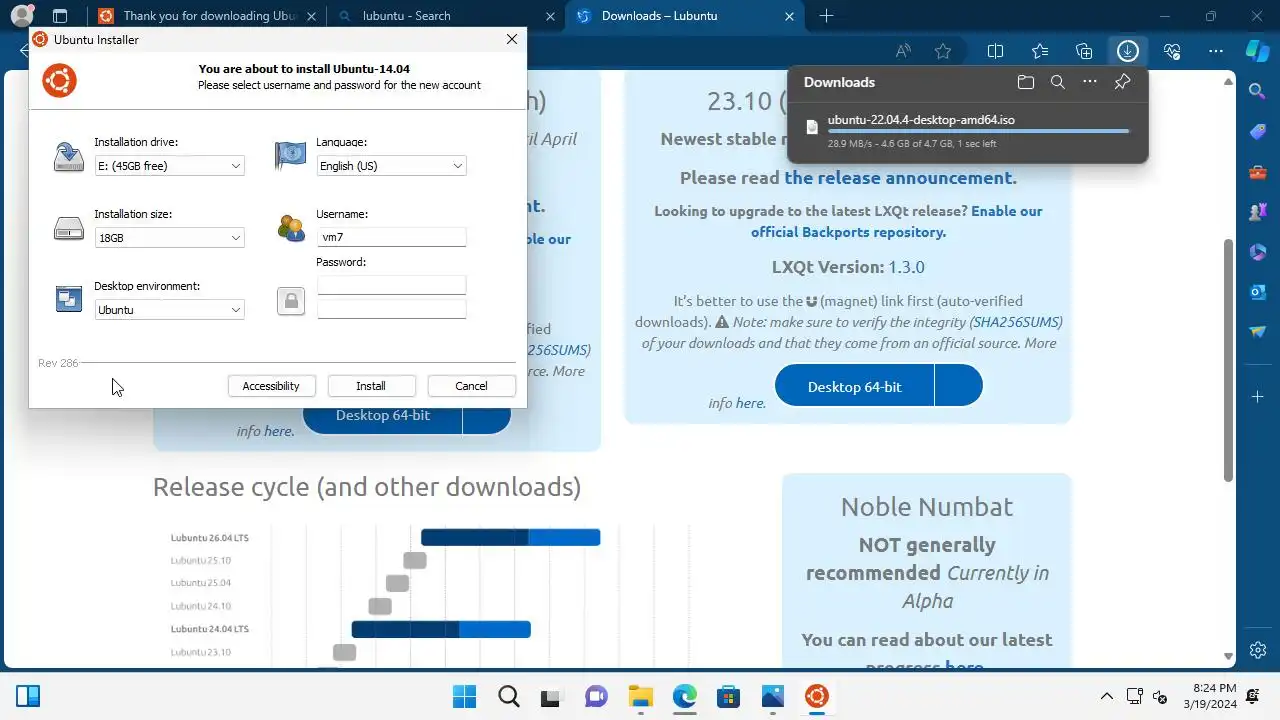Screen dimensions: 1280x720
Task: Open Edge sidebar settings gear
Action: [1257, 650]
